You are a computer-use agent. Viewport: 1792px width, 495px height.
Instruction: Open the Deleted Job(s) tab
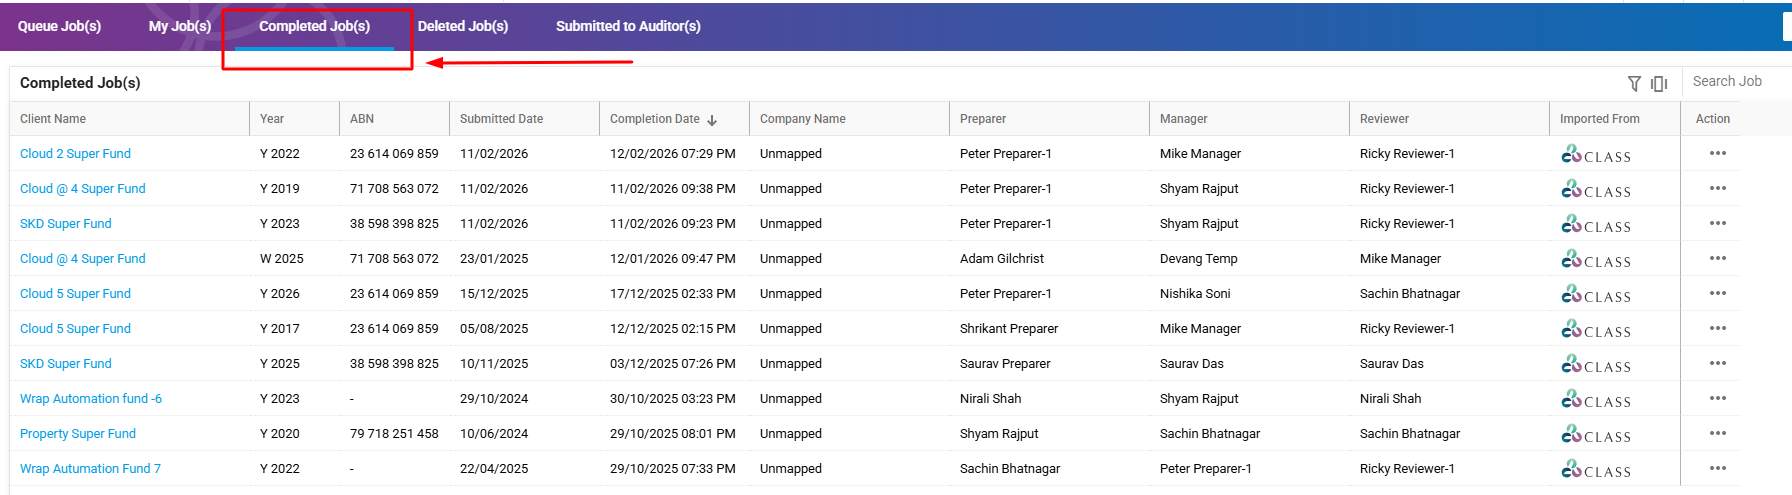[463, 26]
